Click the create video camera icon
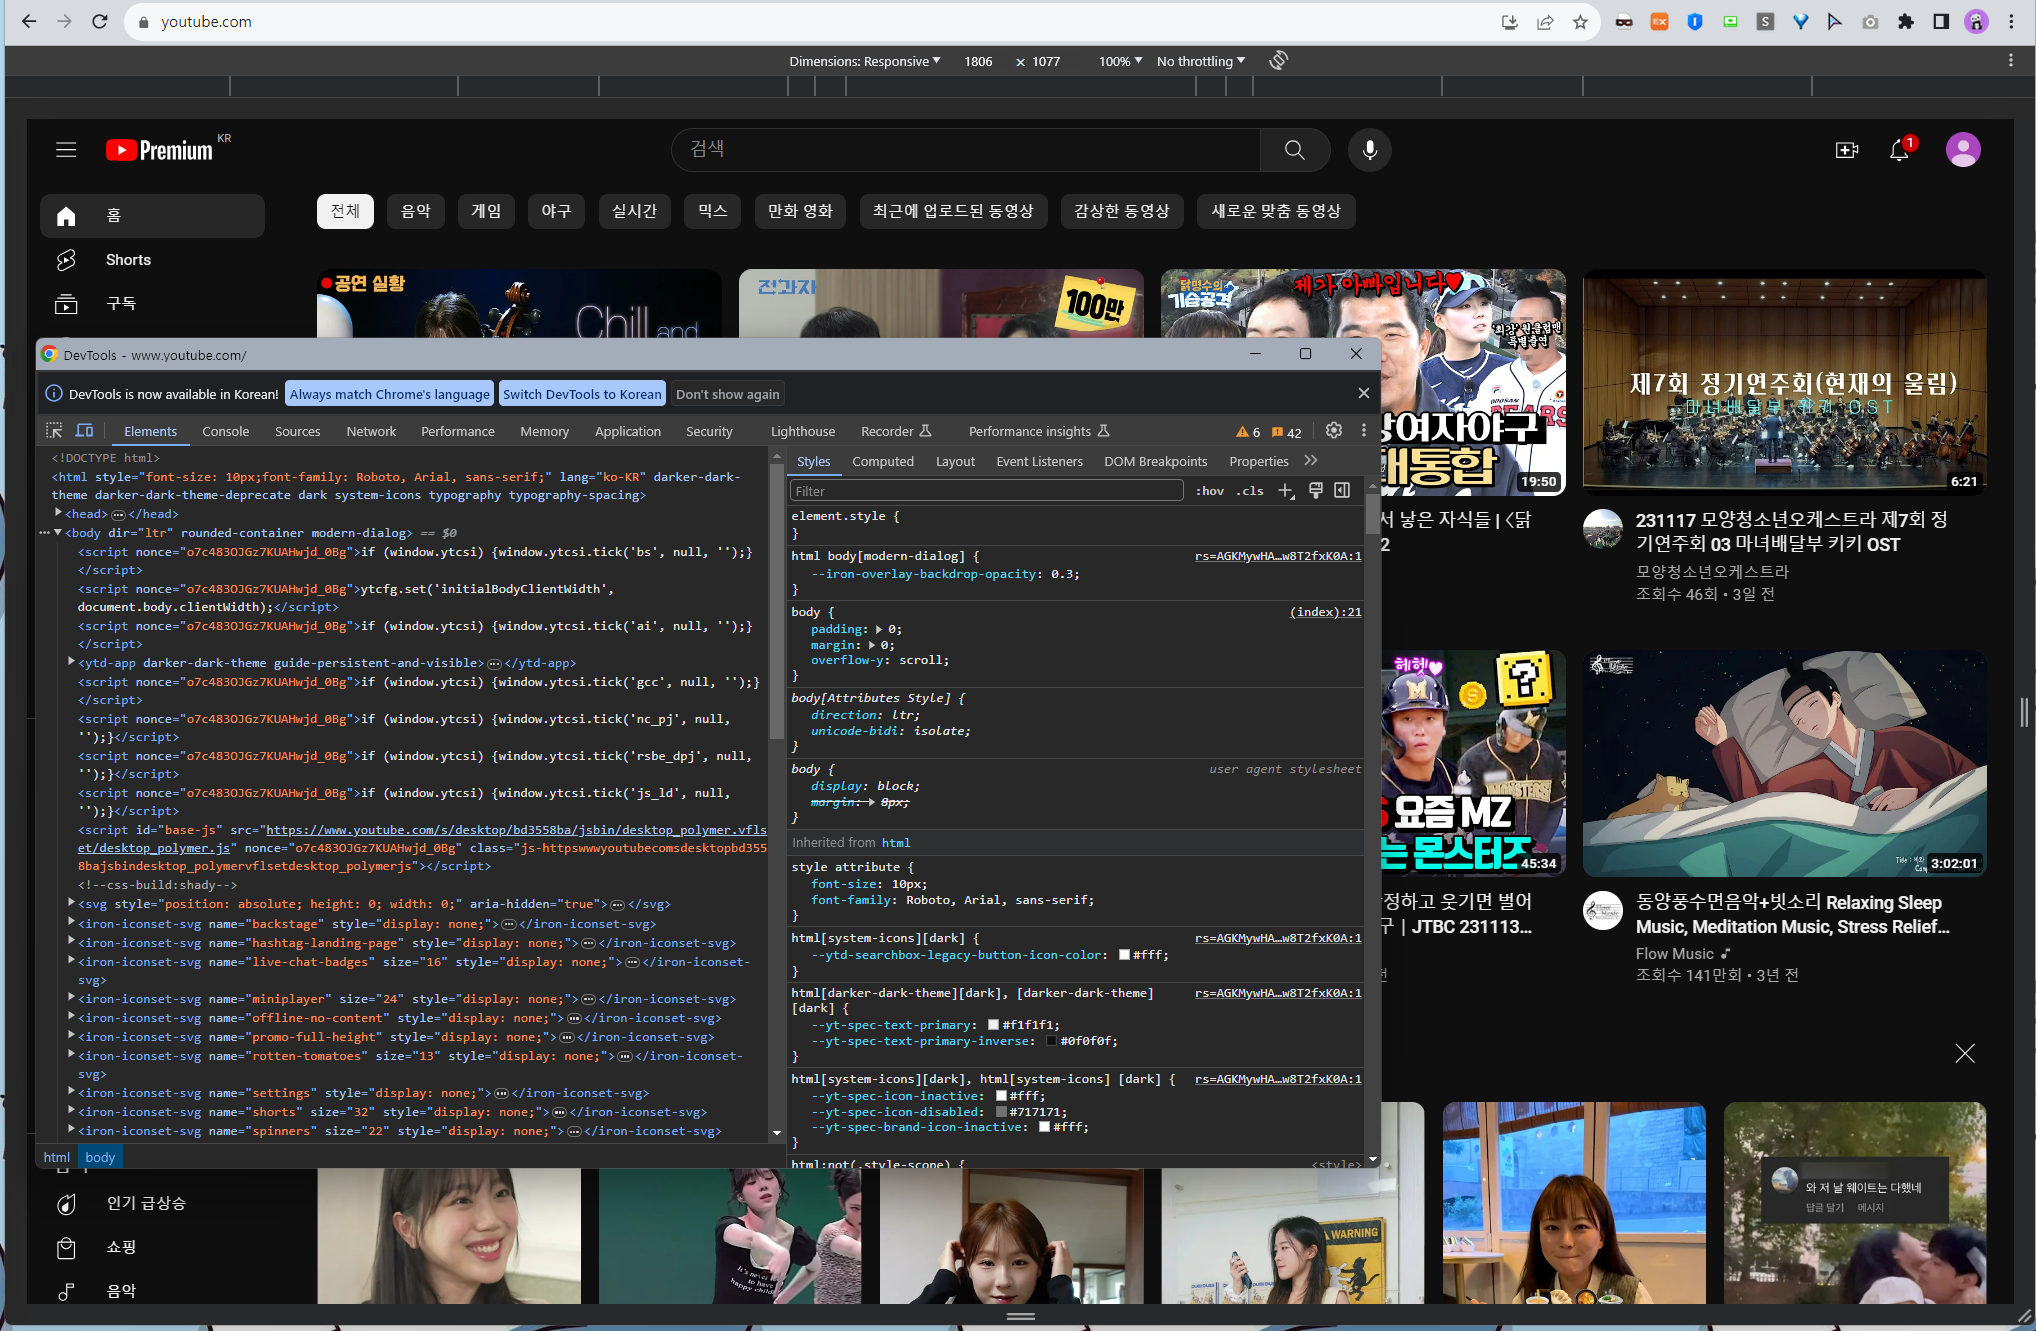The width and height of the screenshot is (2036, 1331). 1846,150
